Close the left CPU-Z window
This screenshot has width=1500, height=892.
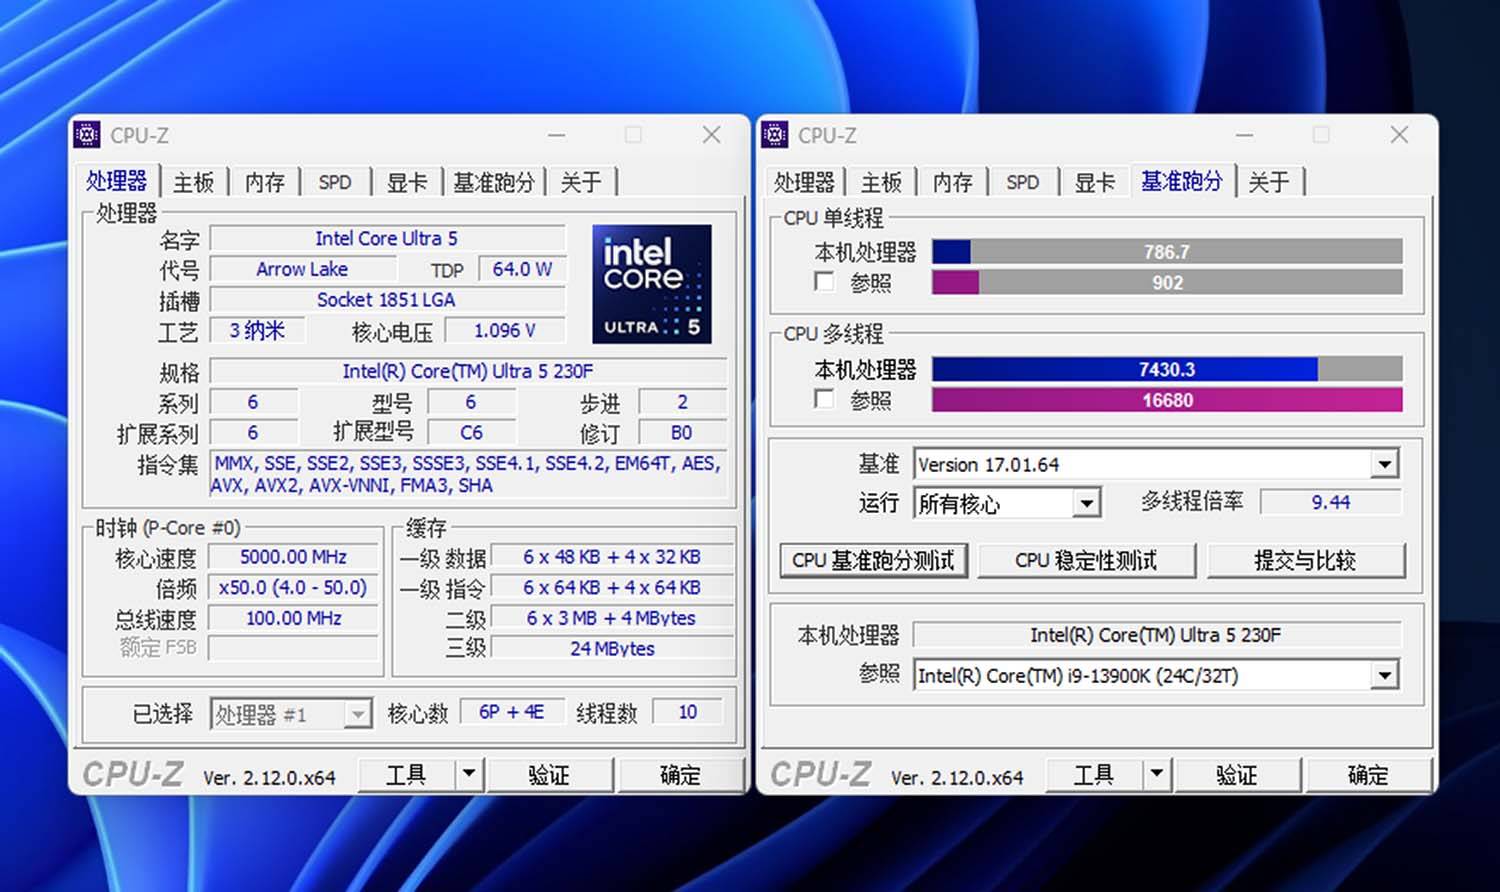(x=712, y=135)
